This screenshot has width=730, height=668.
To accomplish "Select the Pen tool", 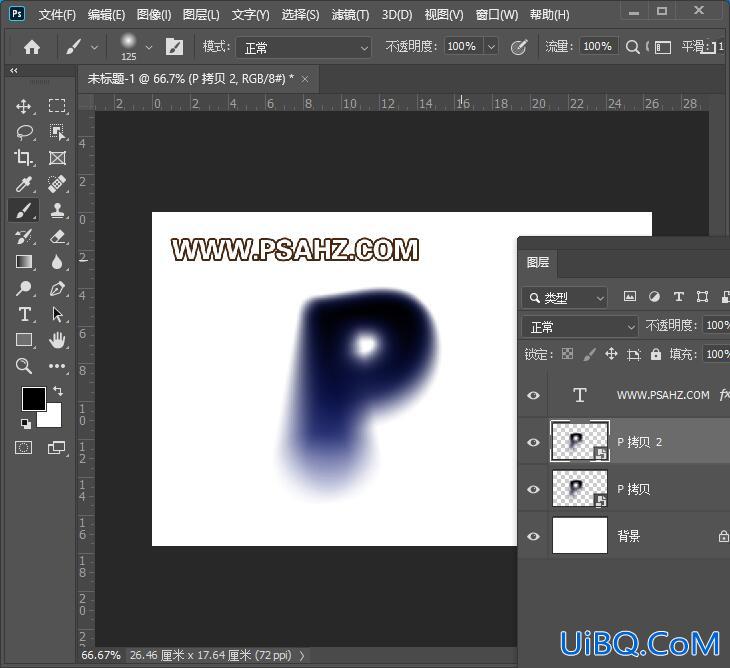I will (57, 289).
